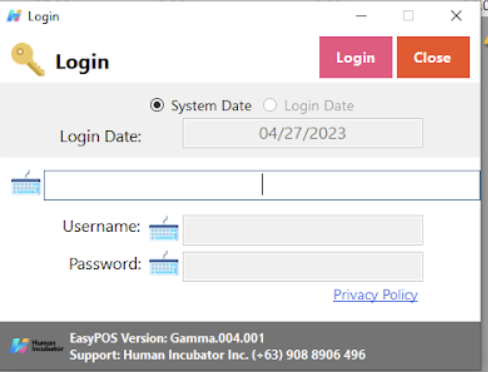The width and height of the screenshot is (488, 372).
Task: Click the Username input field
Action: (303, 230)
